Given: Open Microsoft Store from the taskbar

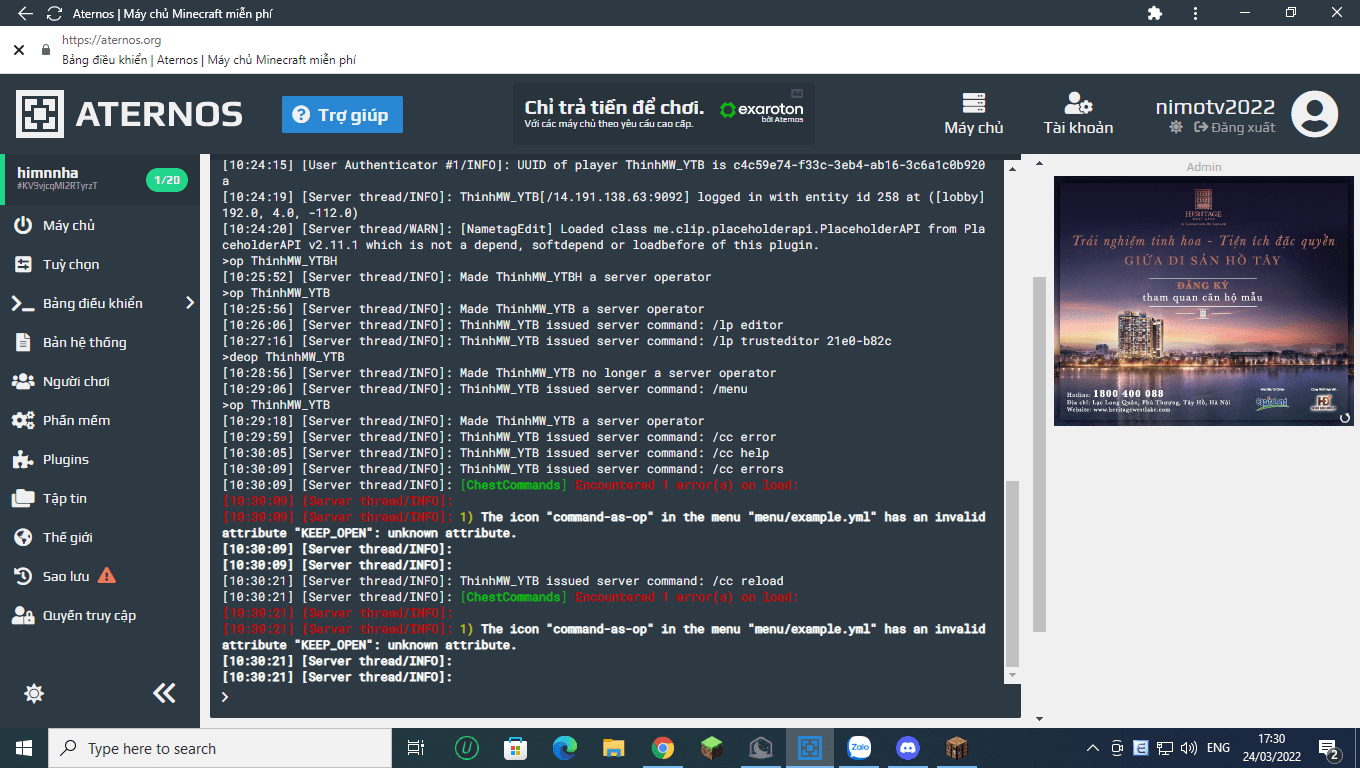Looking at the screenshot, I should pos(515,748).
